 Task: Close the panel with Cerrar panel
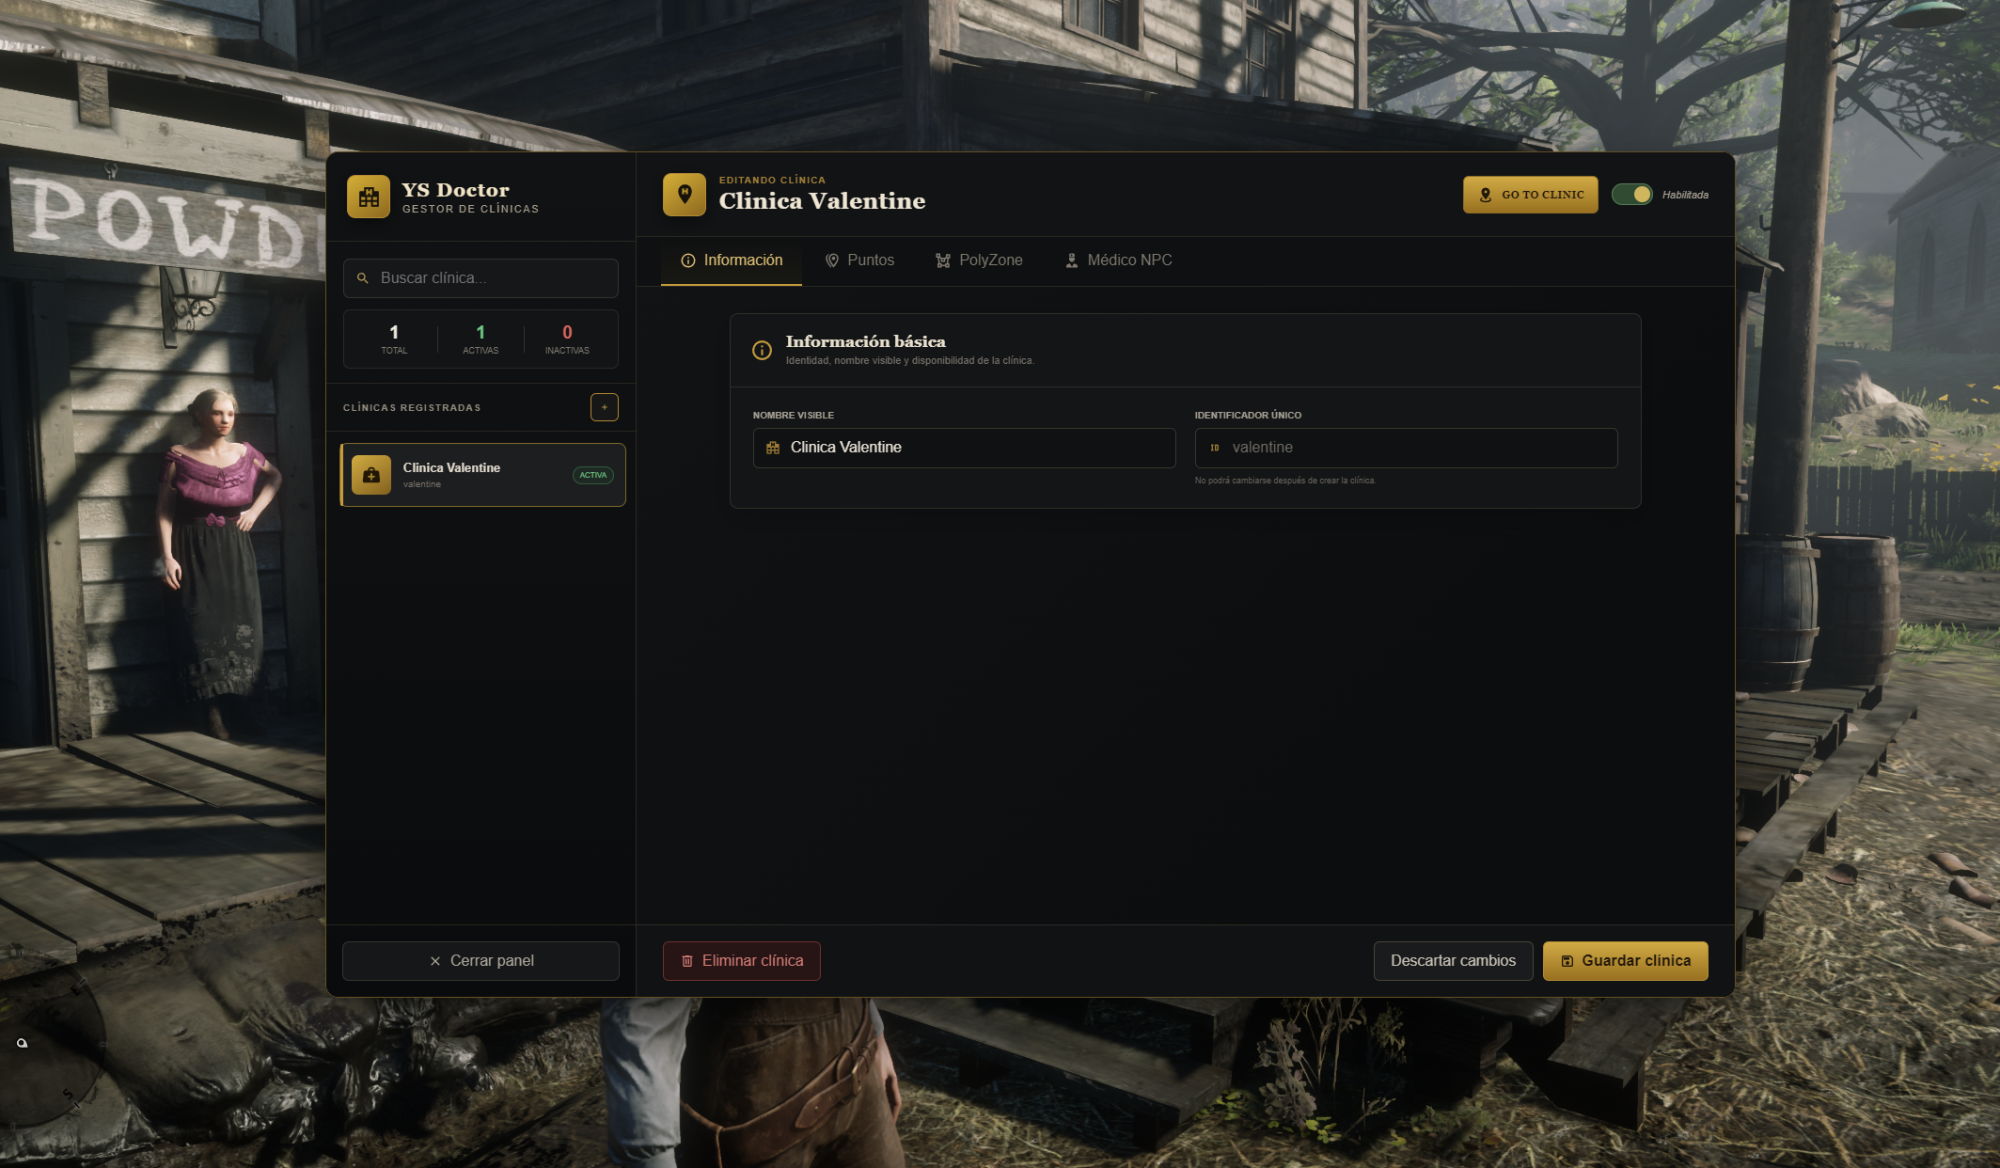pyautogui.click(x=481, y=961)
